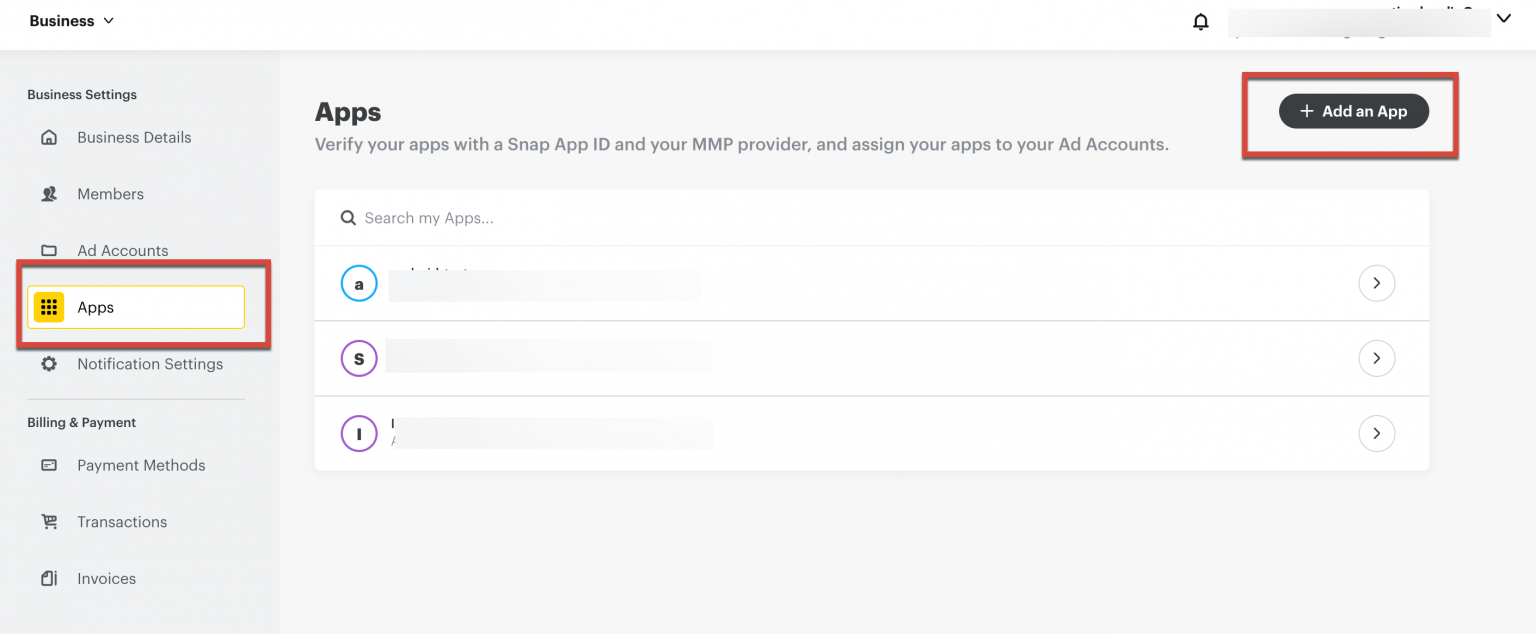Open Business Details from the sidebar
Viewport: 1536px width, 634px height.
134,137
